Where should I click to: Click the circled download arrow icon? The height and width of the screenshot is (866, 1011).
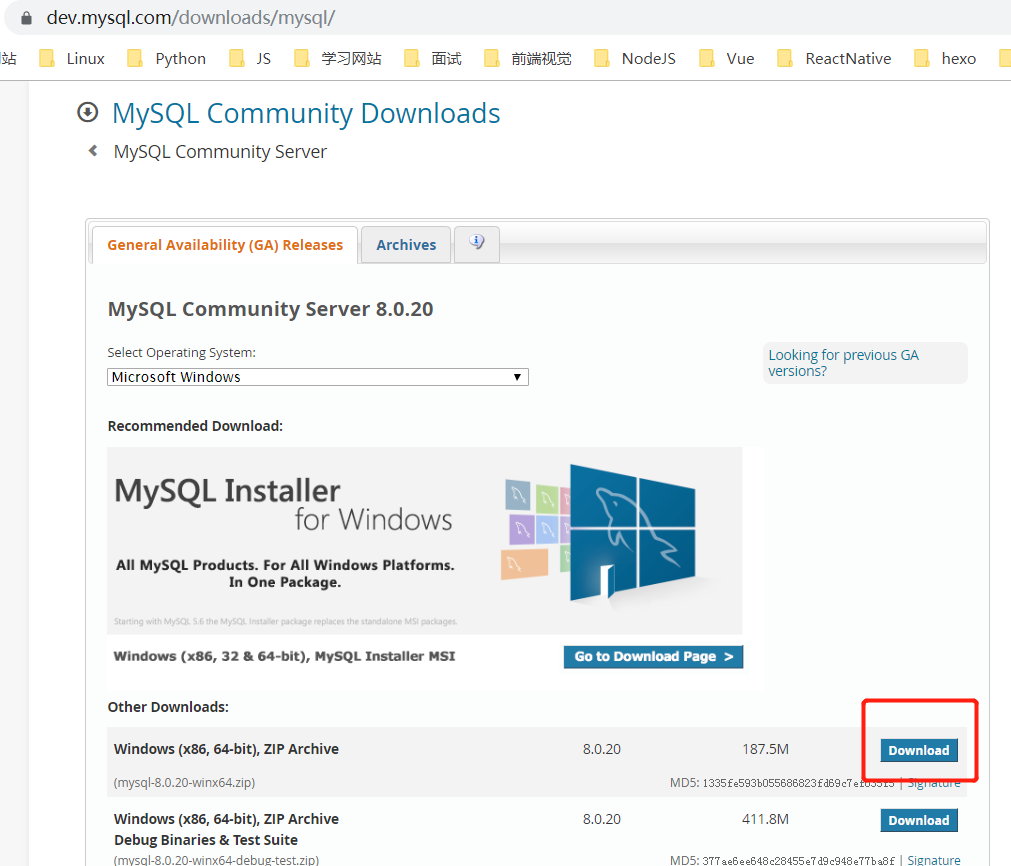88,112
